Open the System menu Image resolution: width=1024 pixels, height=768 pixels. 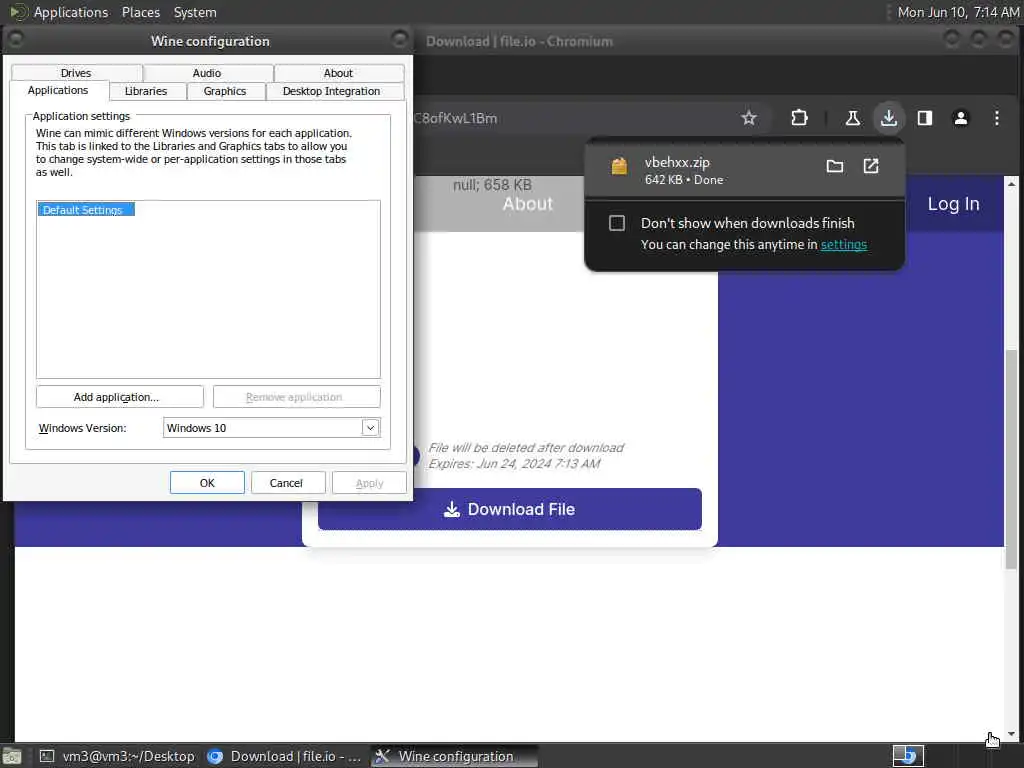[x=195, y=12]
